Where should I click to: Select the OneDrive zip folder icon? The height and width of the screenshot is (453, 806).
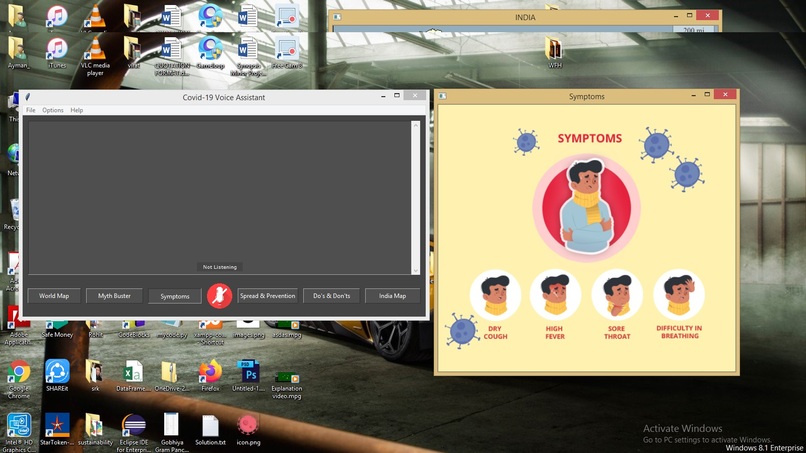pyautogui.click(x=171, y=376)
